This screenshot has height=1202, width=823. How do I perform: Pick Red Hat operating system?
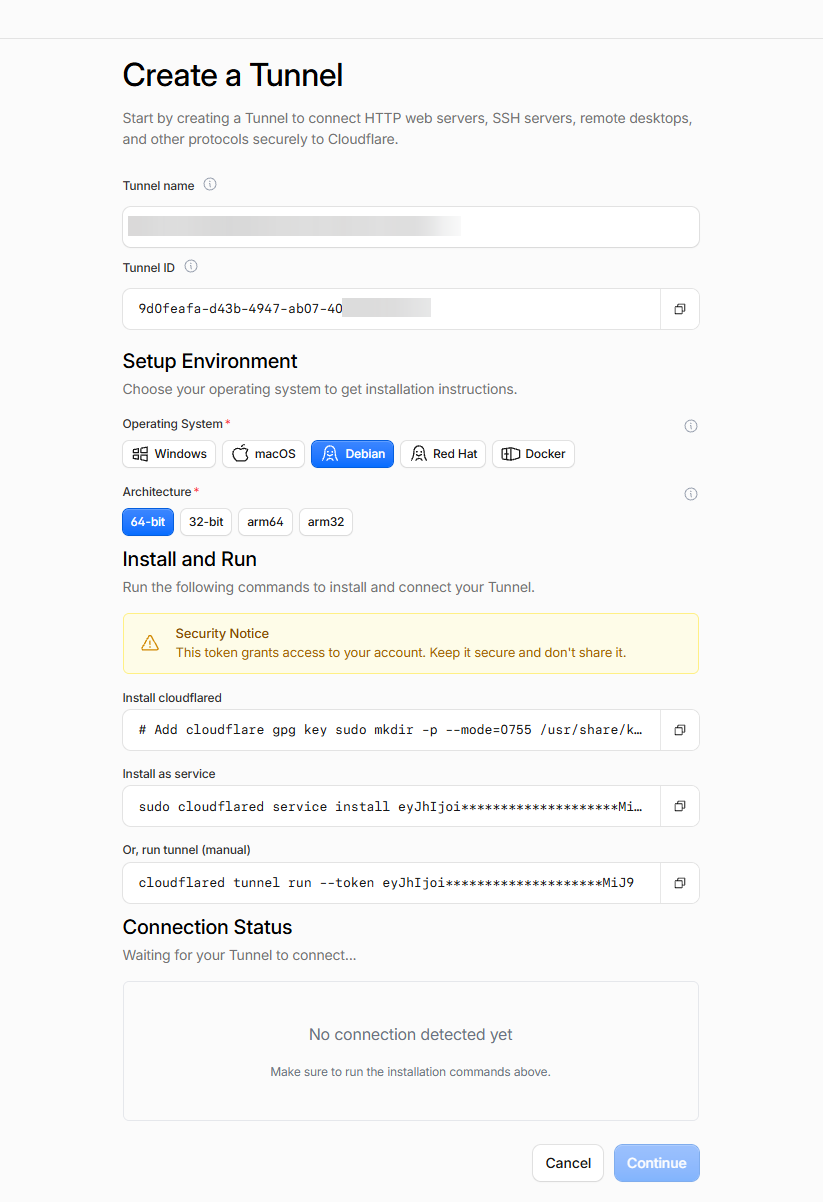click(443, 454)
